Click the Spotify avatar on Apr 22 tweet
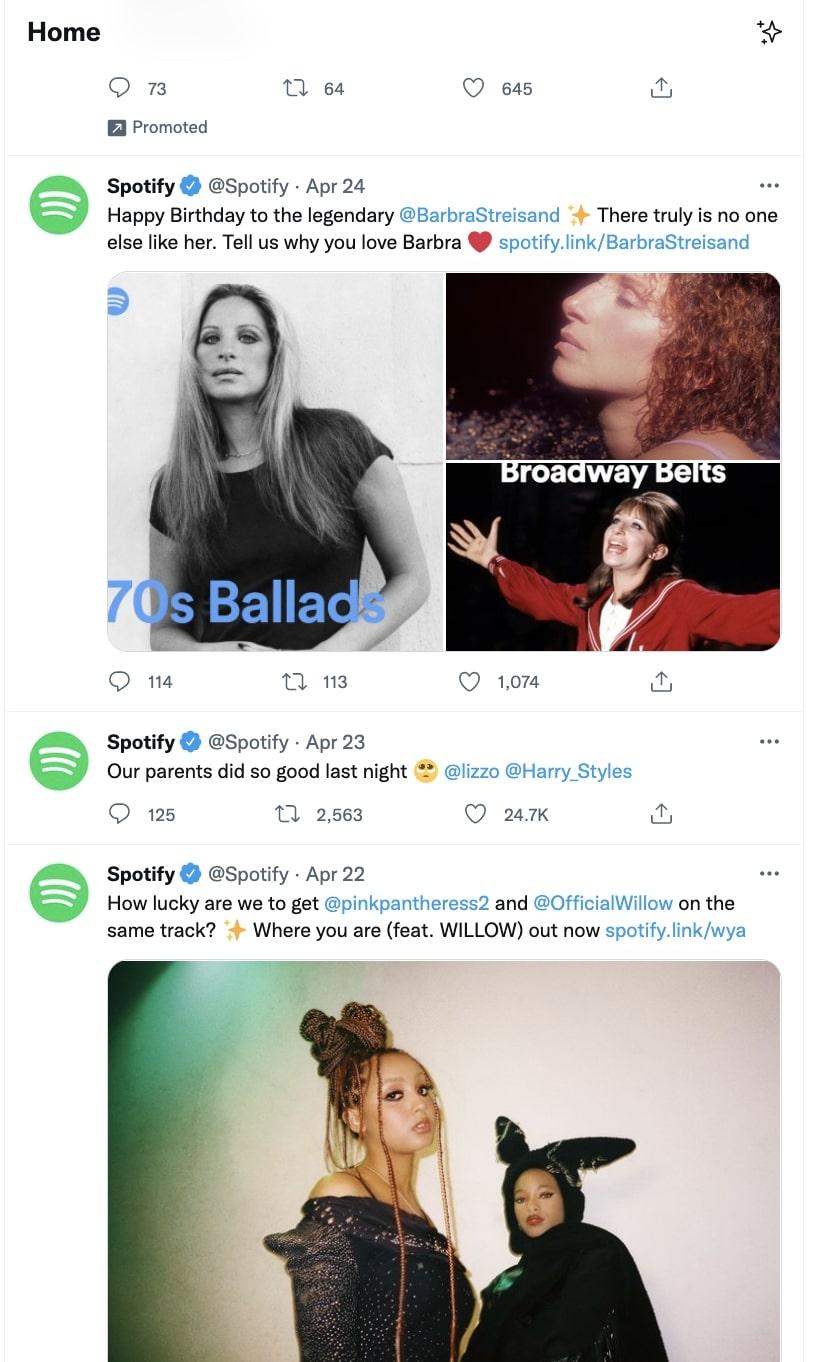This screenshot has height=1362, width=839. click(x=59, y=892)
